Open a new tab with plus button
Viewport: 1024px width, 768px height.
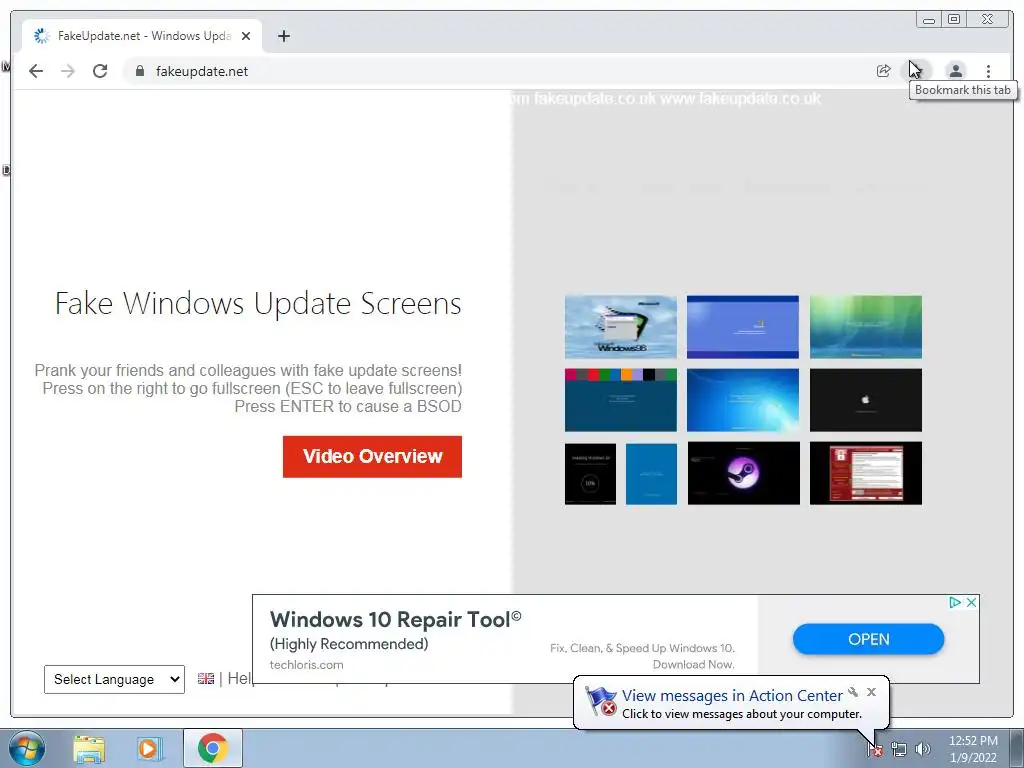283,36
